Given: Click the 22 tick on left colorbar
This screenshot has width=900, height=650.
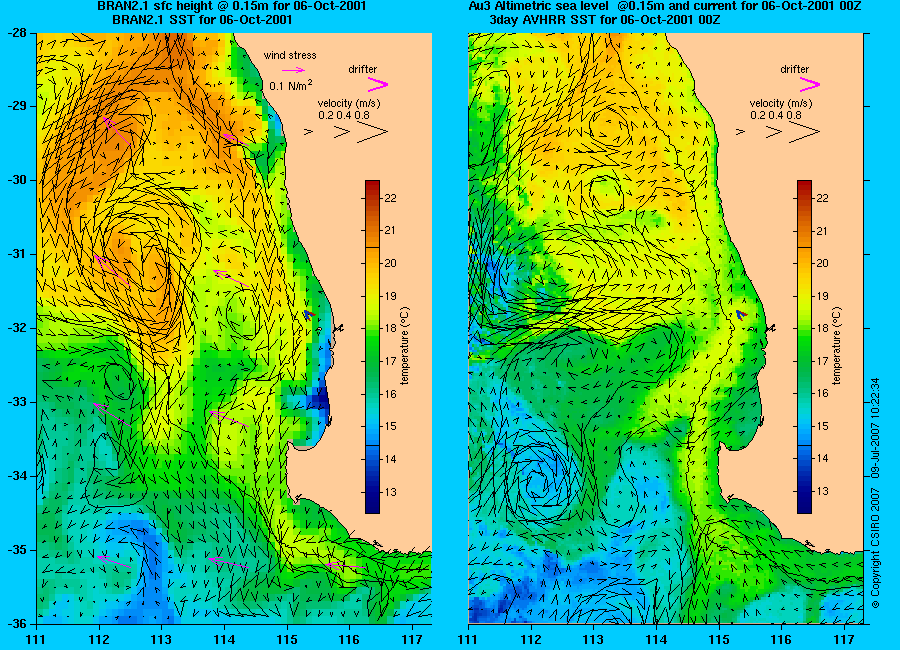Looking at the screenshot, I should (x=391, y=198).
